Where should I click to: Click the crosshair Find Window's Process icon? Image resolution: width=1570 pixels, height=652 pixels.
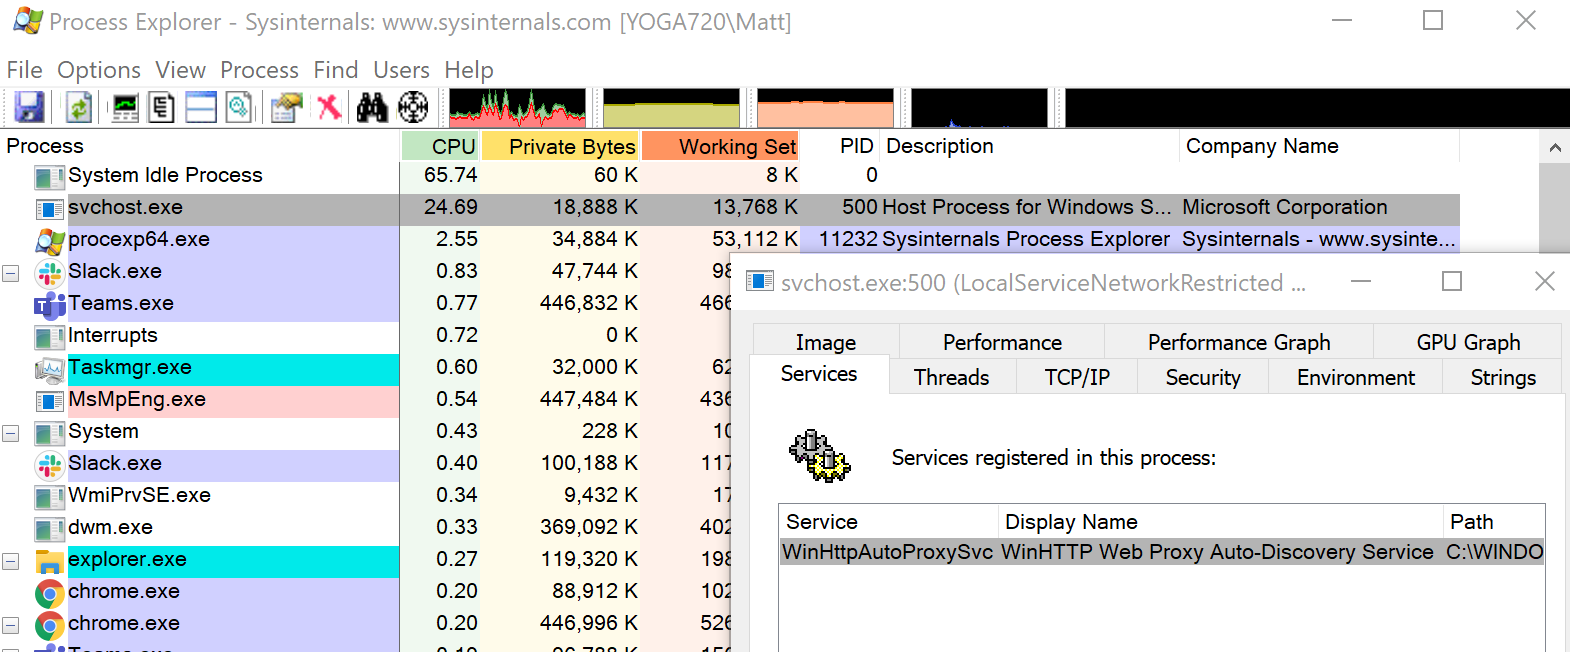pos(413,107)
